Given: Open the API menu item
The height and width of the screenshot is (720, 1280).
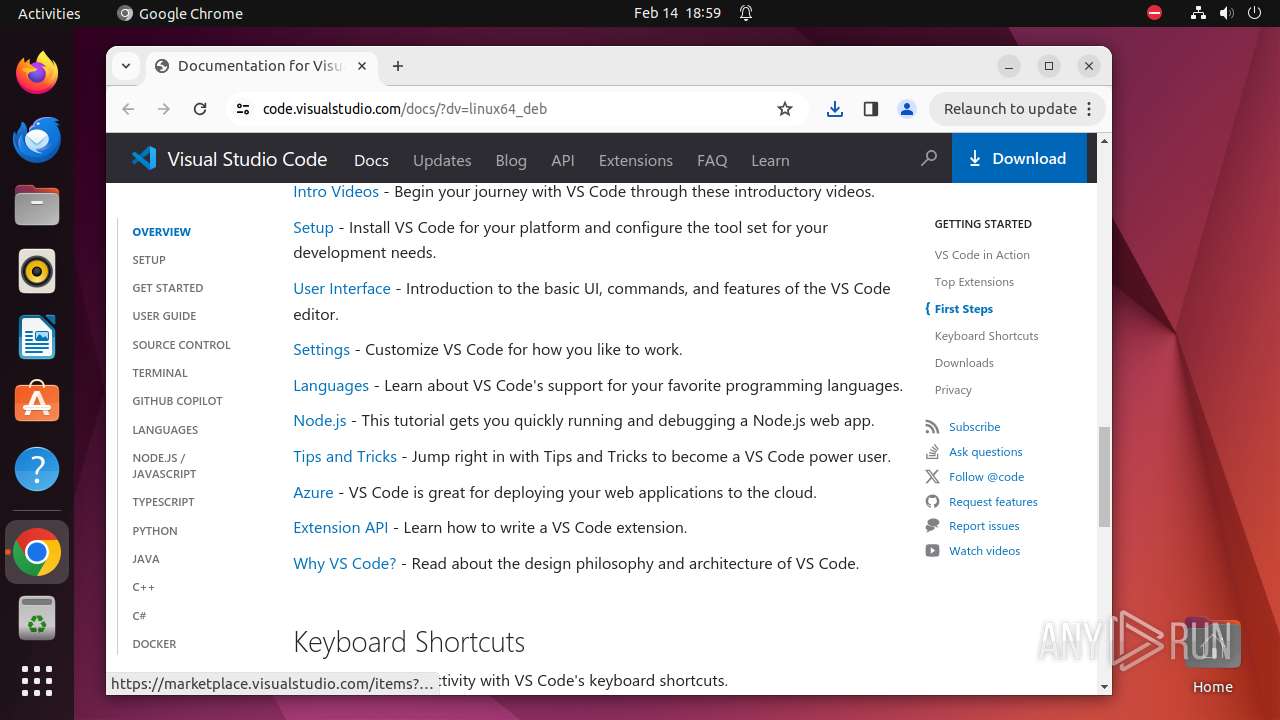Looking at the screenshot, I should (x=563, y=160).
